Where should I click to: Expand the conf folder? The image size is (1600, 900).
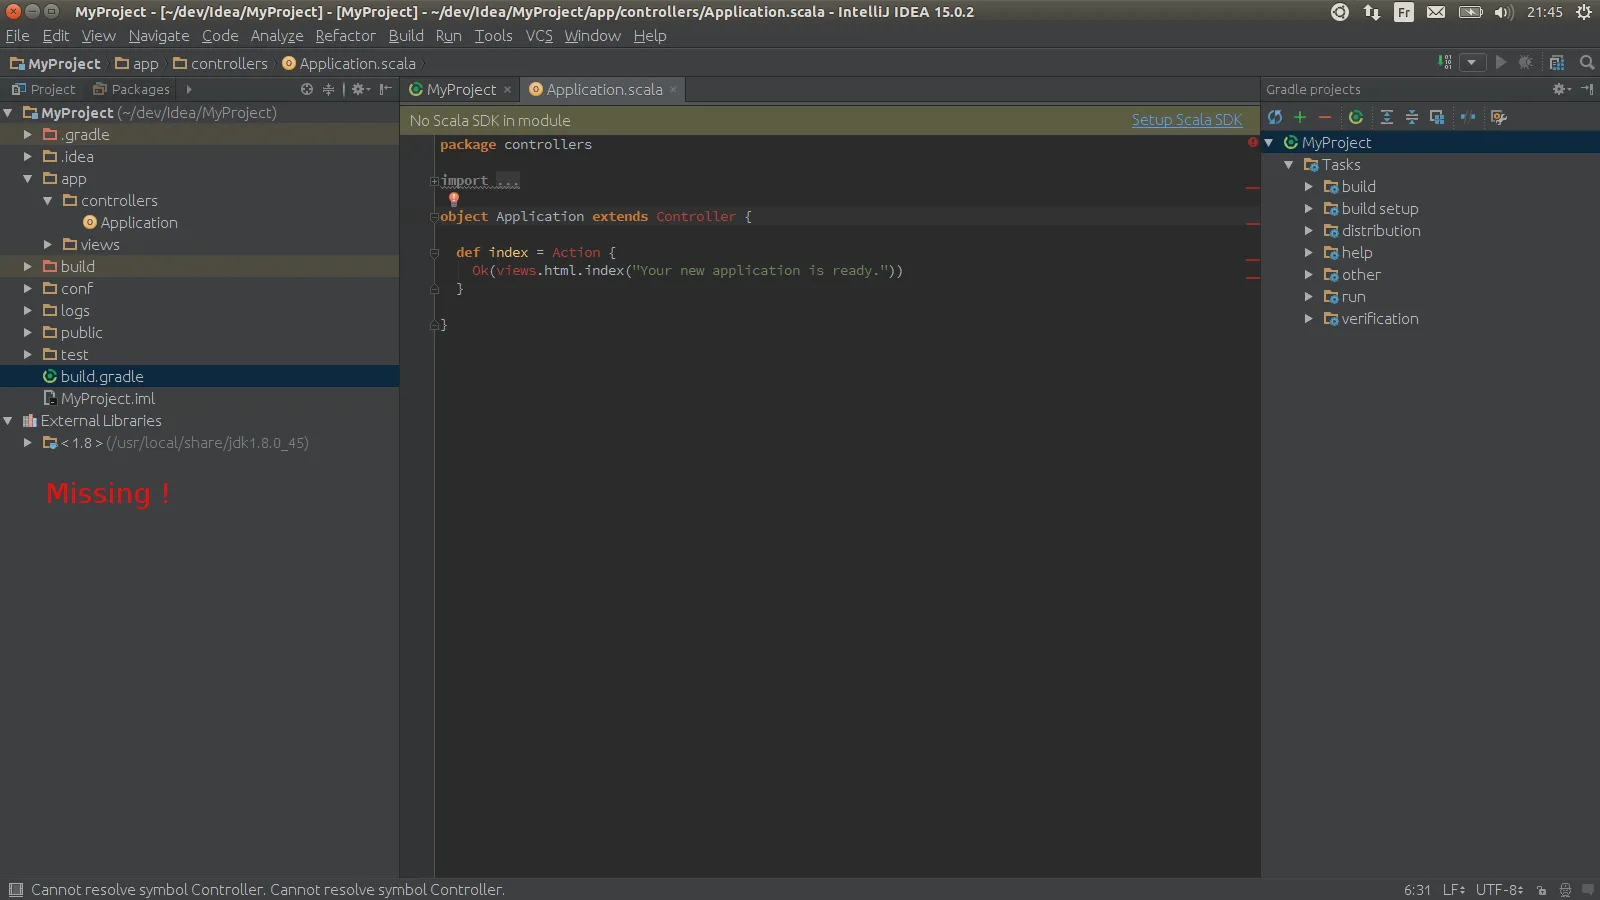click(28, 288)
